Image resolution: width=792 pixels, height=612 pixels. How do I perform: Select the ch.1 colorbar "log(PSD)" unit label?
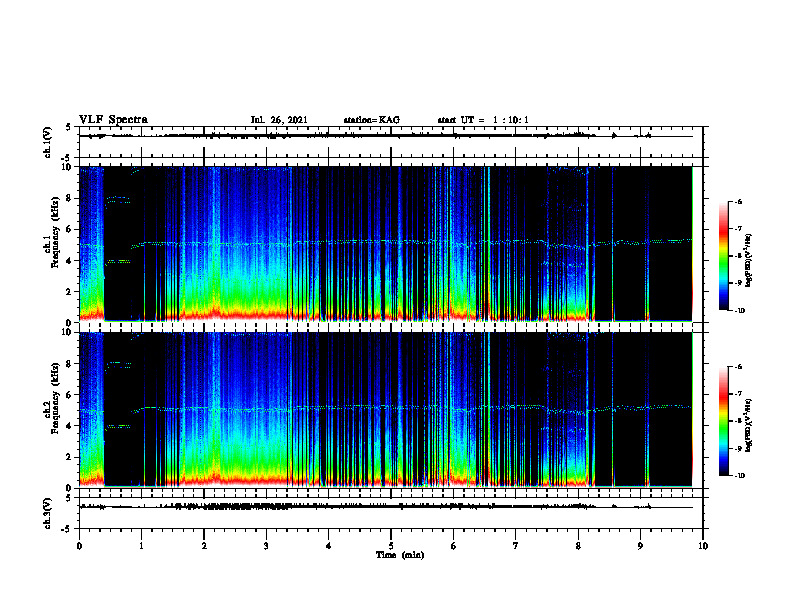749,261
